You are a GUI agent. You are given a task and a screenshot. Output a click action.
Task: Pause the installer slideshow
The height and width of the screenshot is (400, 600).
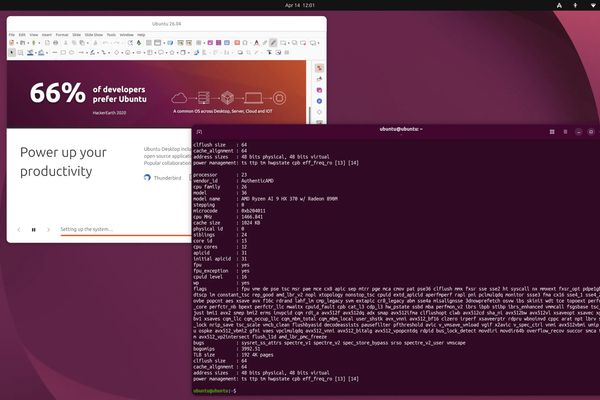click(x=34, y=230)
